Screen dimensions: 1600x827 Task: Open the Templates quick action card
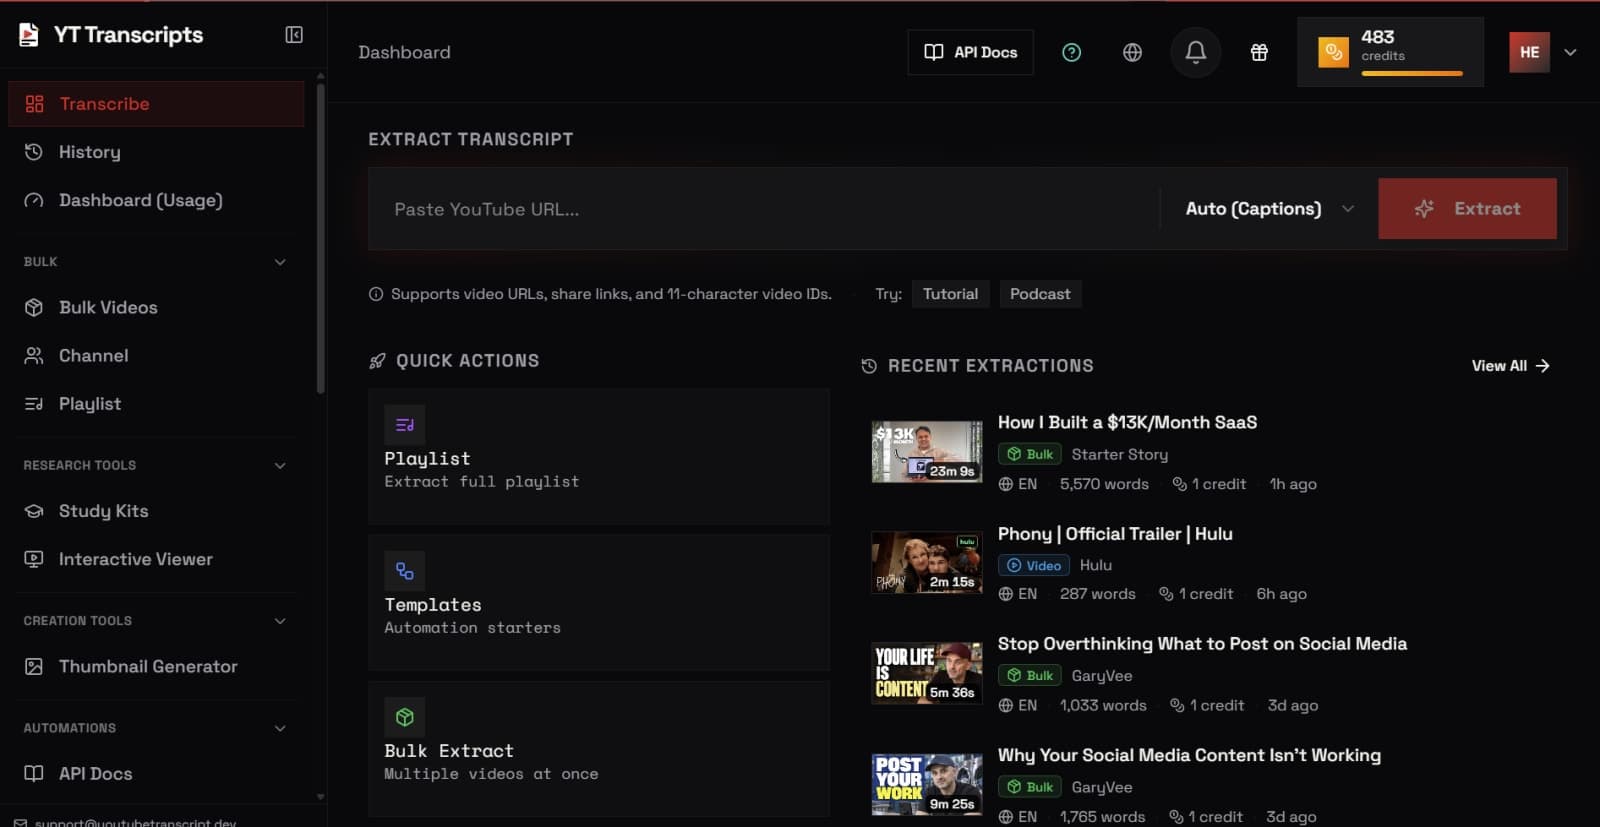(x=599, y=602)
